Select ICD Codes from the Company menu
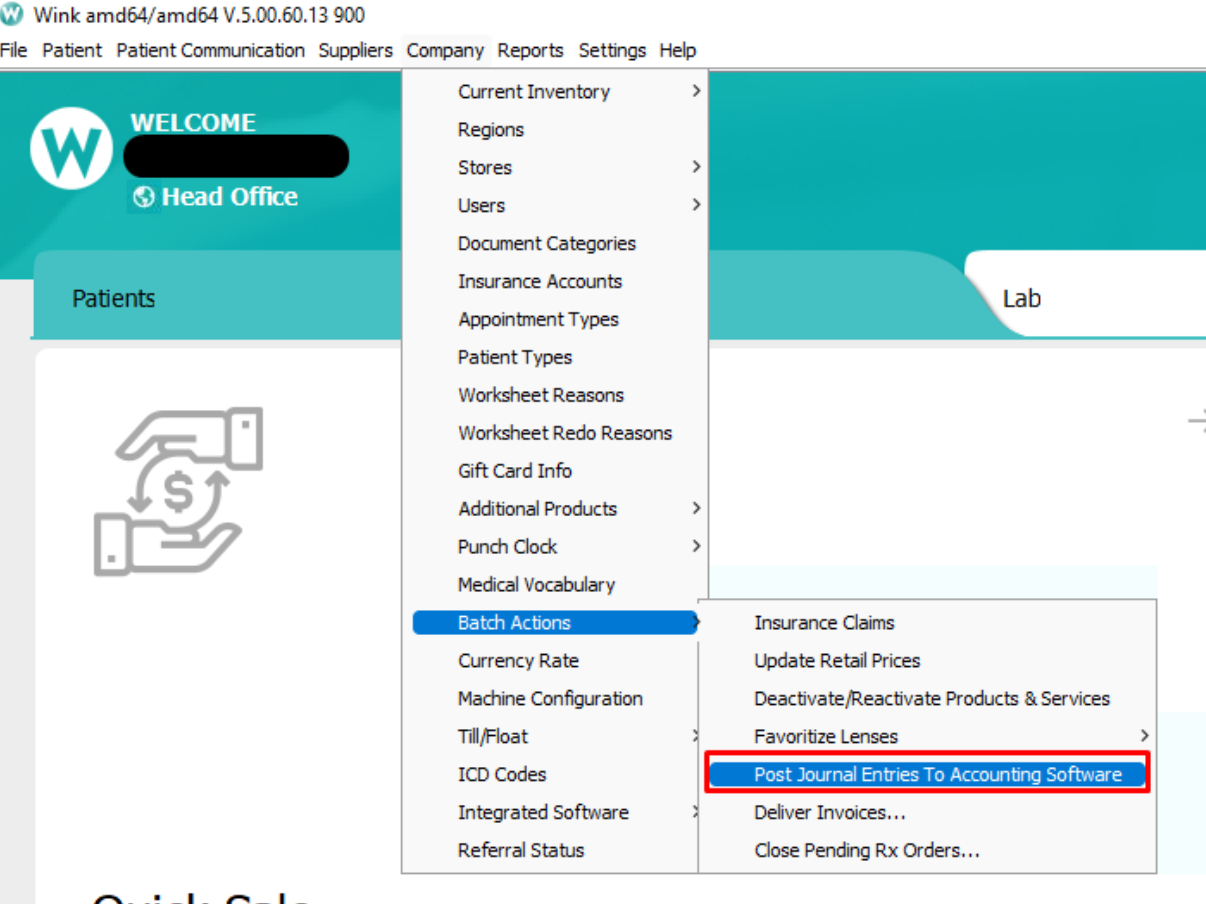 502,774
